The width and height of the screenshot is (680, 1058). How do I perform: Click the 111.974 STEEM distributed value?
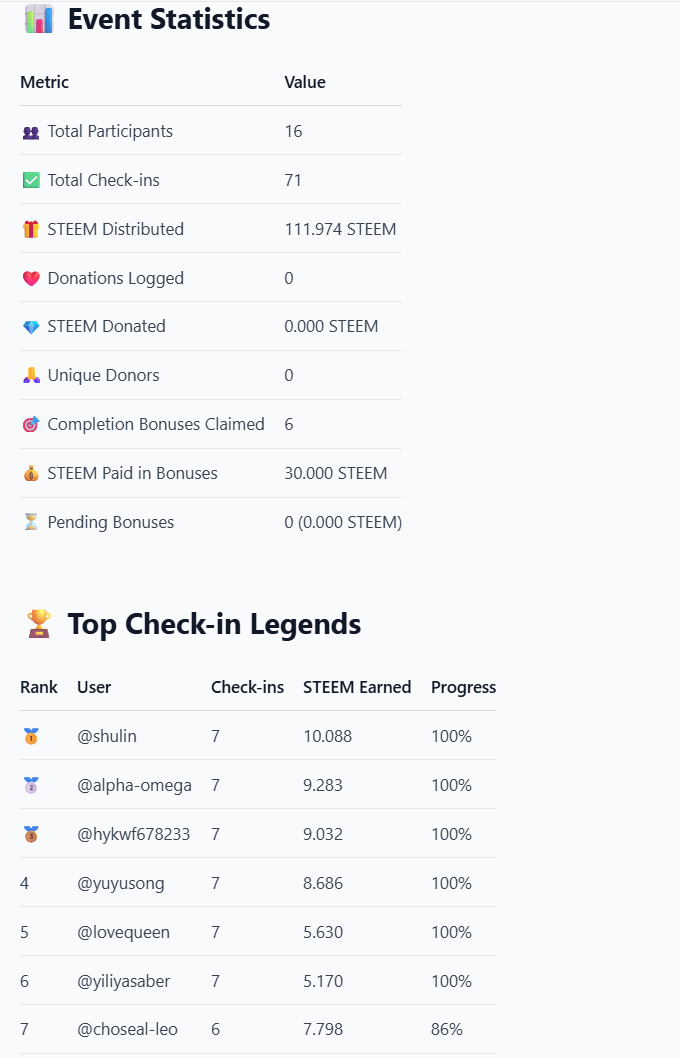pos(340,229)
